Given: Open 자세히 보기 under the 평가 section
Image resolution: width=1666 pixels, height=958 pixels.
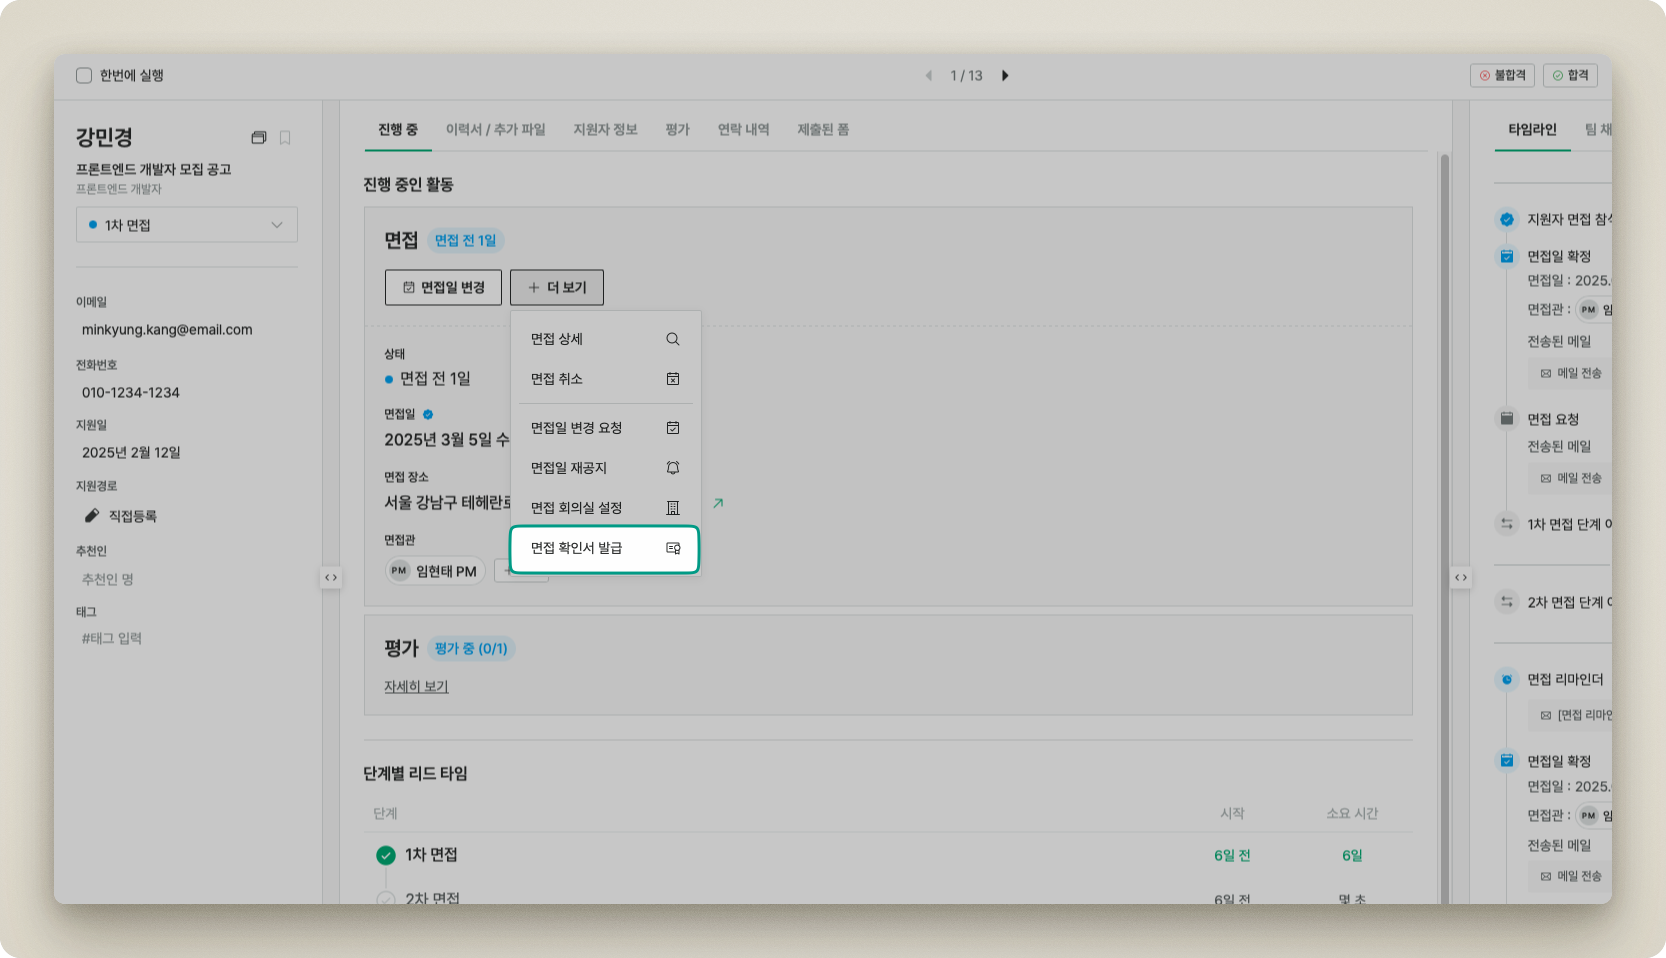Looking at the screenshot, I should coord(415,686).
